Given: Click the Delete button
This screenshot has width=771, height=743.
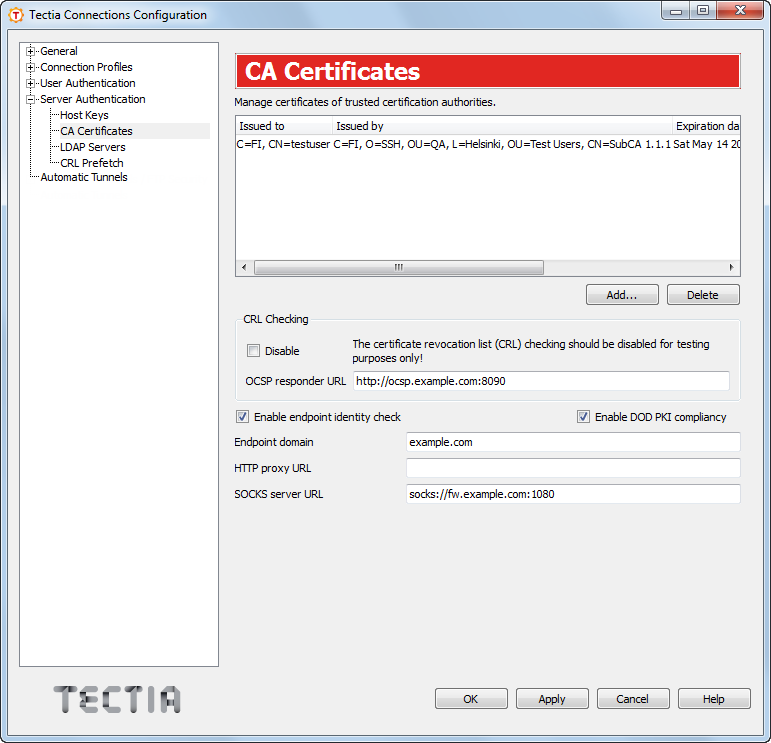Looking at the screenshot, I should coord(703,295).
